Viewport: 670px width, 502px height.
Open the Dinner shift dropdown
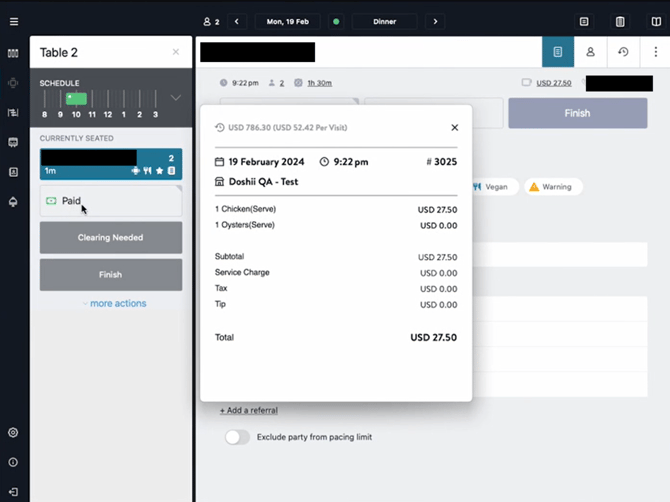[384, 21]
